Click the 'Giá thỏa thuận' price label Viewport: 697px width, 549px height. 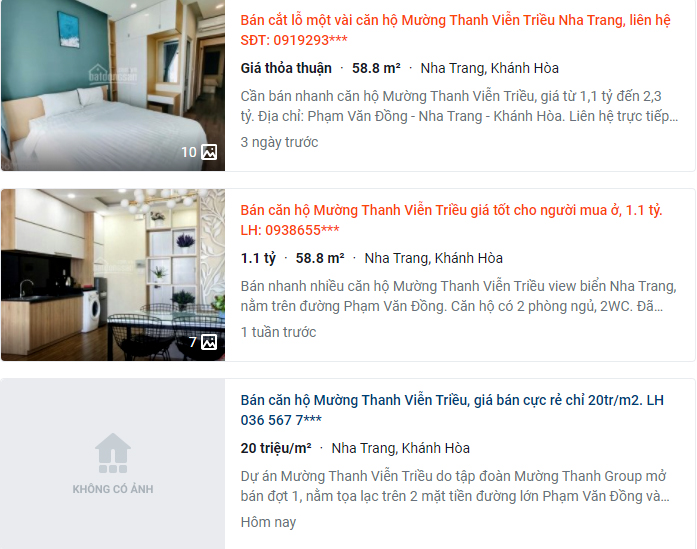(286, 68)
